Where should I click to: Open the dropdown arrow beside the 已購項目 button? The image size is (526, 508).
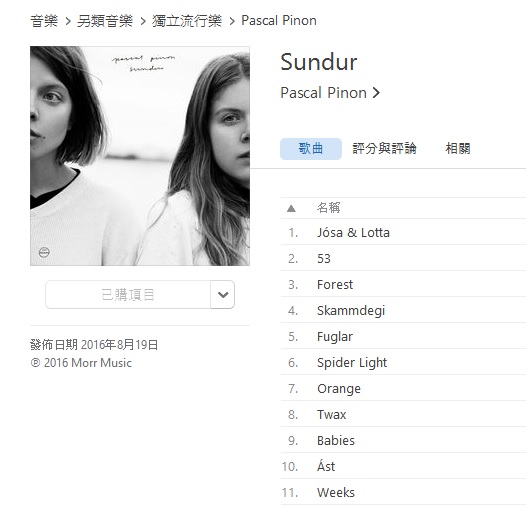point(222,295)
